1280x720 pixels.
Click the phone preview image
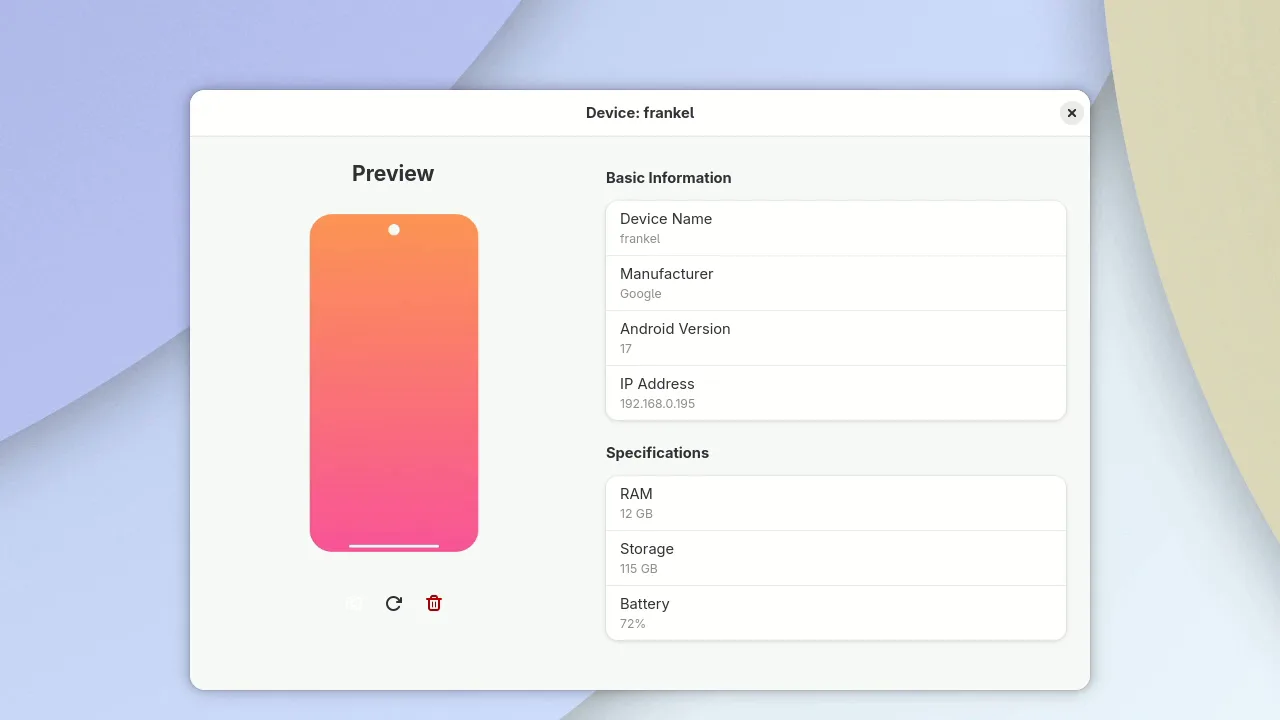(x=394, y=383)
